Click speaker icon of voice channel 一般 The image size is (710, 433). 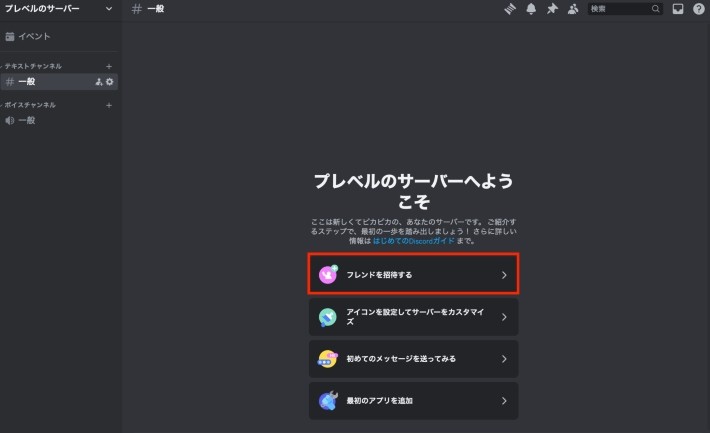pyautogui.click(x=10, y=120)
